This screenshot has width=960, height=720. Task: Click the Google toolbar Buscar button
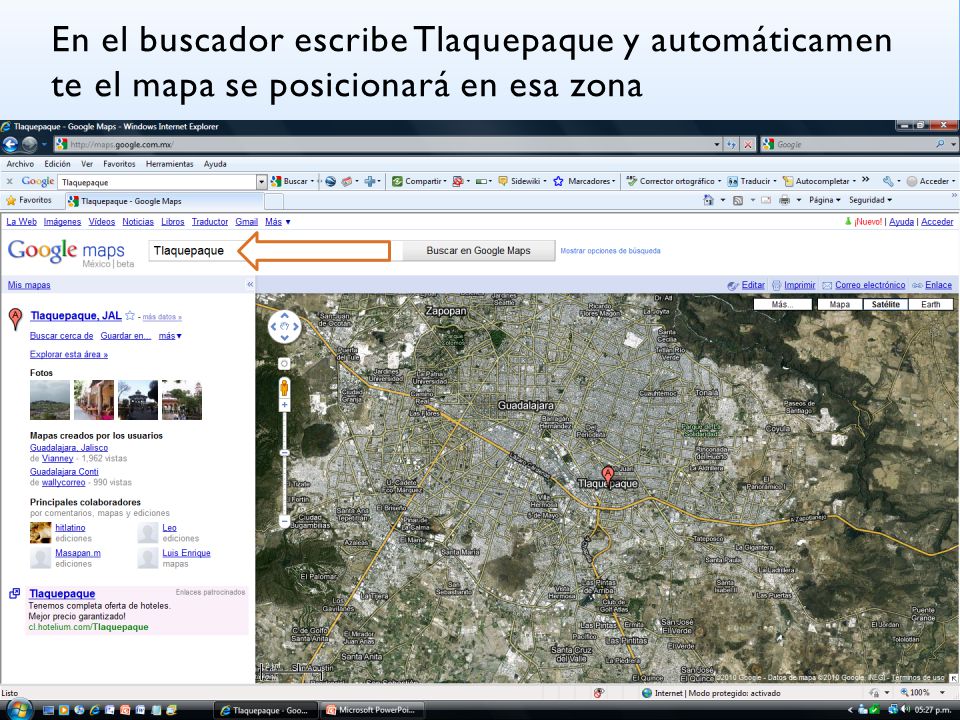[x=291, y=181]
